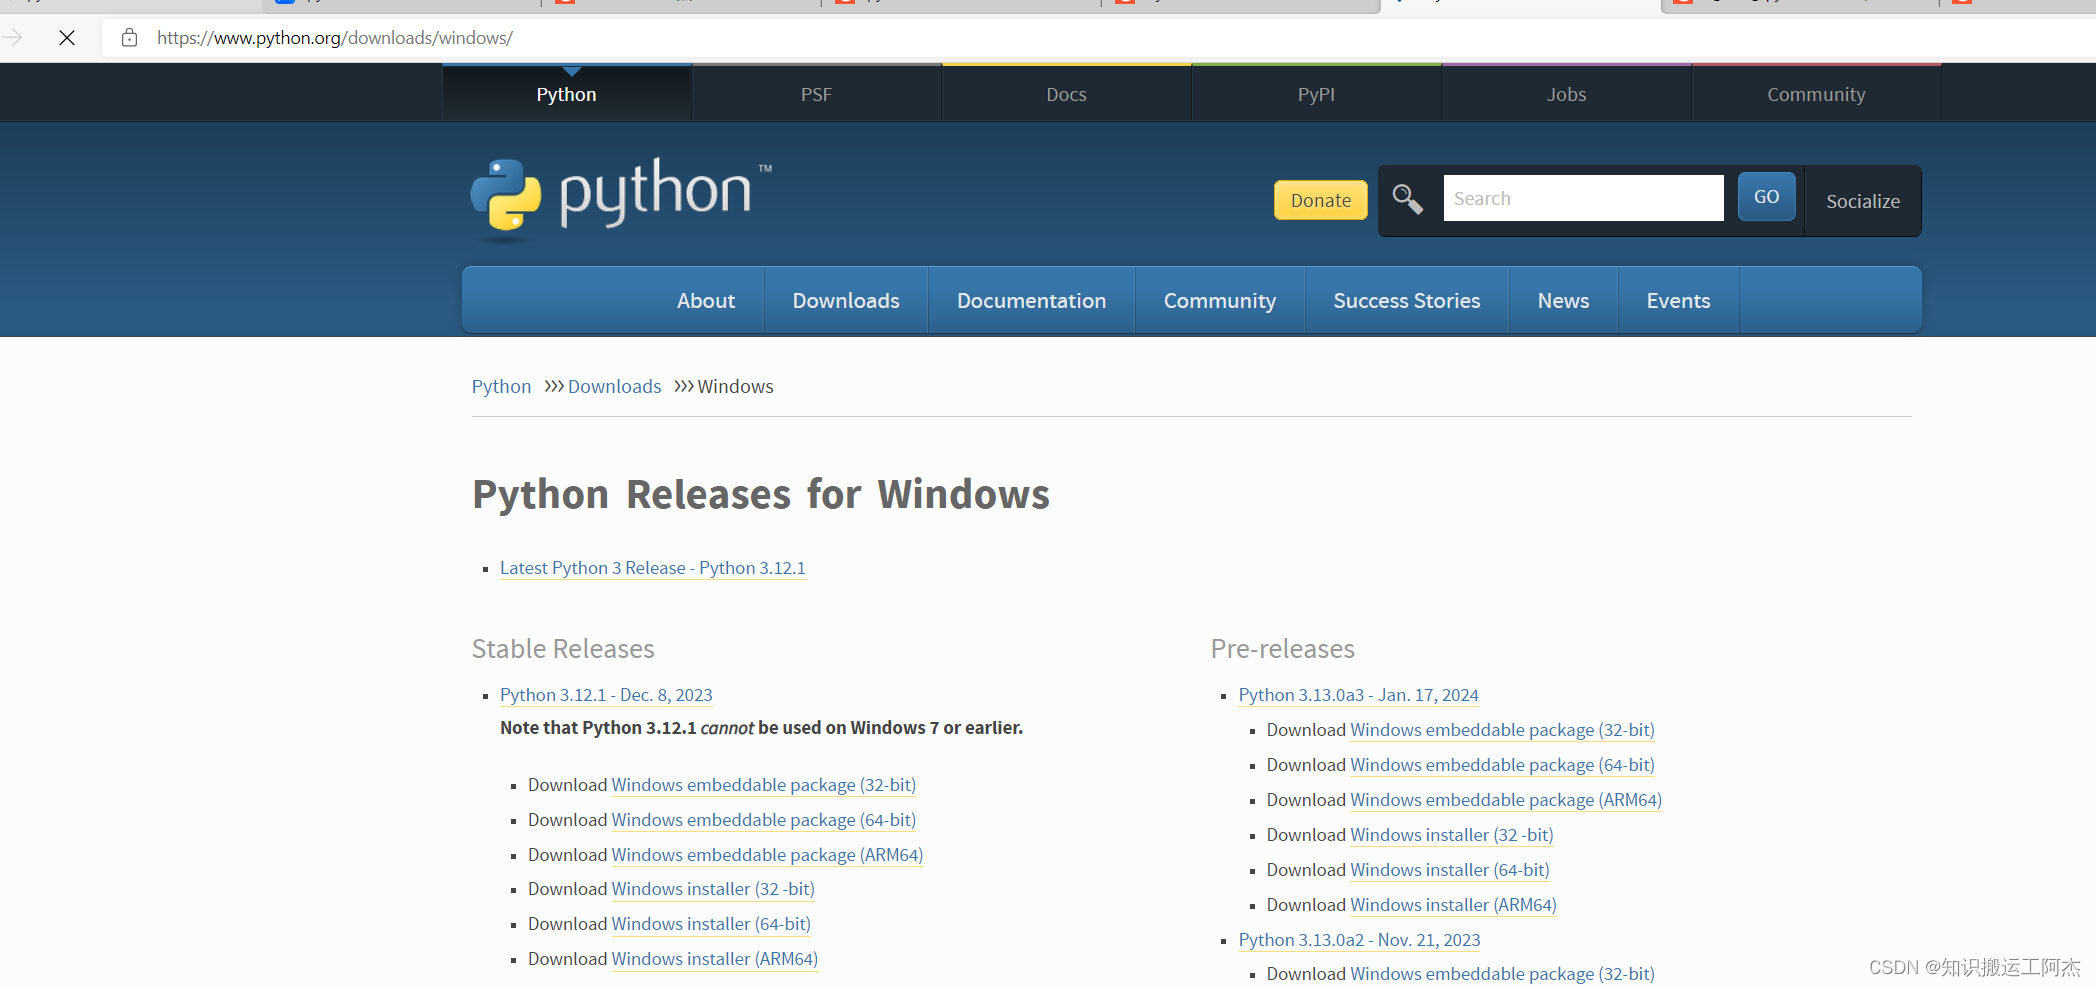Open Python 3.13.0a3 - Jan. 17, 2024 link
The height and width of the screenshot is (986, 2096).
point(1358,695)
